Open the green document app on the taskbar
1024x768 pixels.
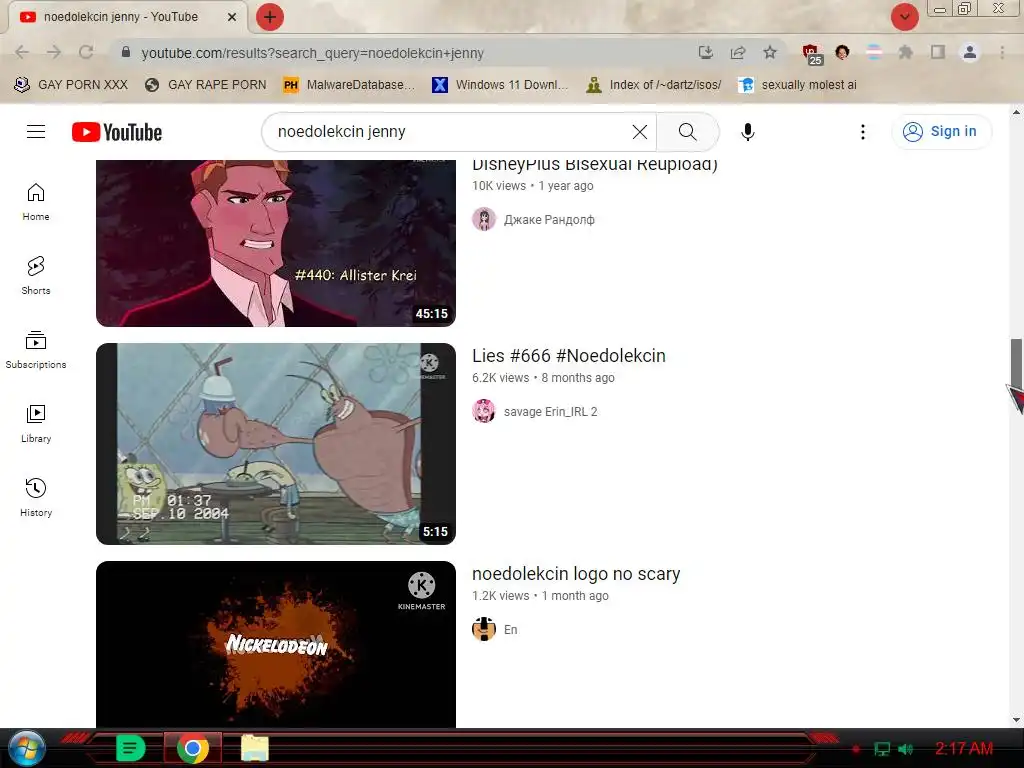click(130, 748)
